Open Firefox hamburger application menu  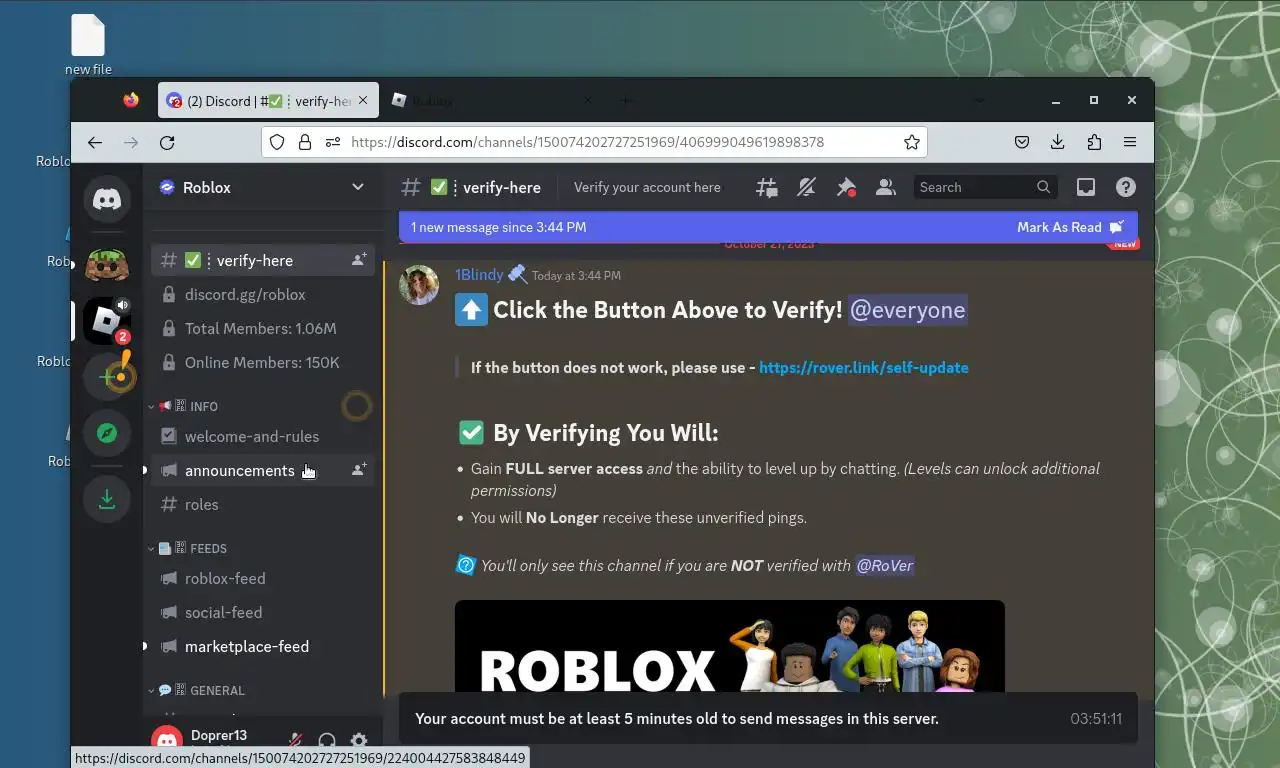pyautogui.click(x=1130, y=142)
